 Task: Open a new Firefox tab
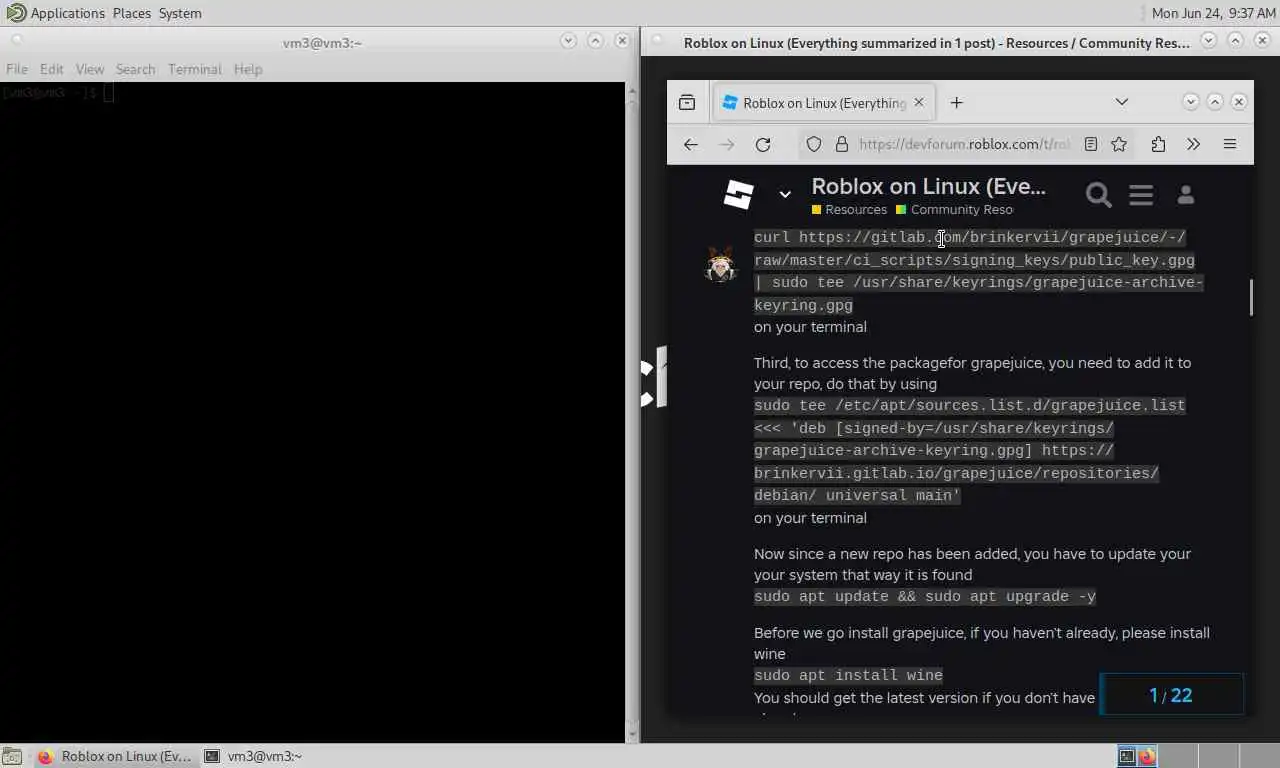pos(956,102)
